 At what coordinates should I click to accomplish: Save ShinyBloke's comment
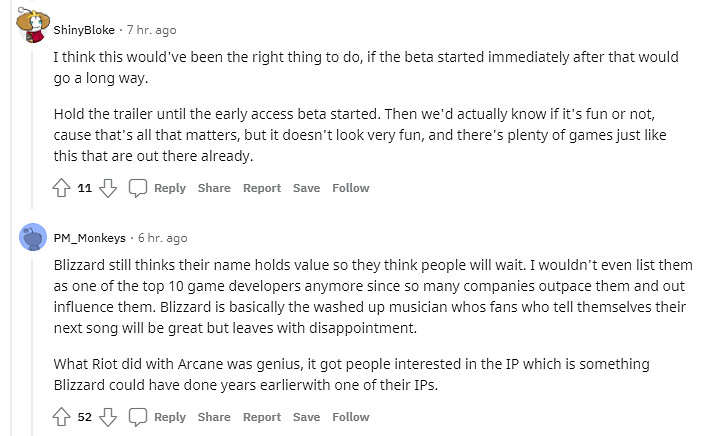pyautogui.click(x=306, y=188)
